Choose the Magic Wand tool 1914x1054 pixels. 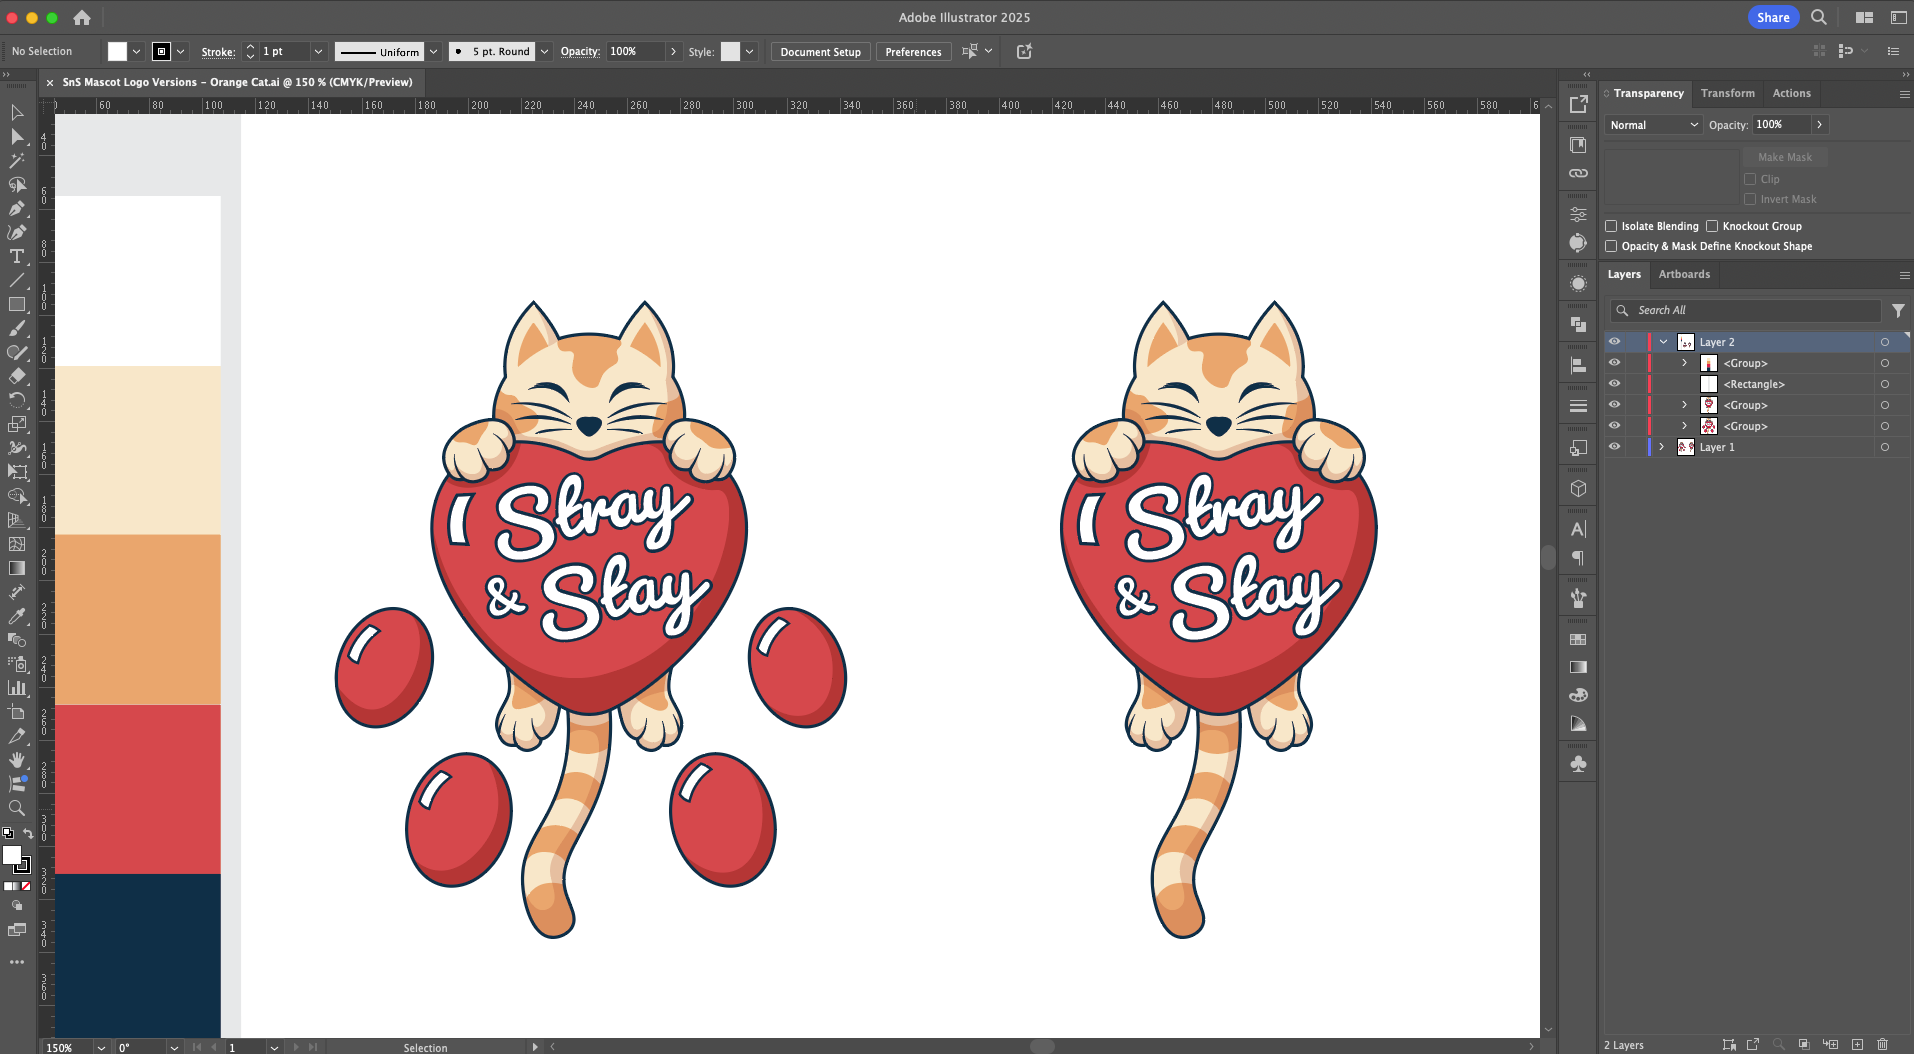tap(17, 161)
